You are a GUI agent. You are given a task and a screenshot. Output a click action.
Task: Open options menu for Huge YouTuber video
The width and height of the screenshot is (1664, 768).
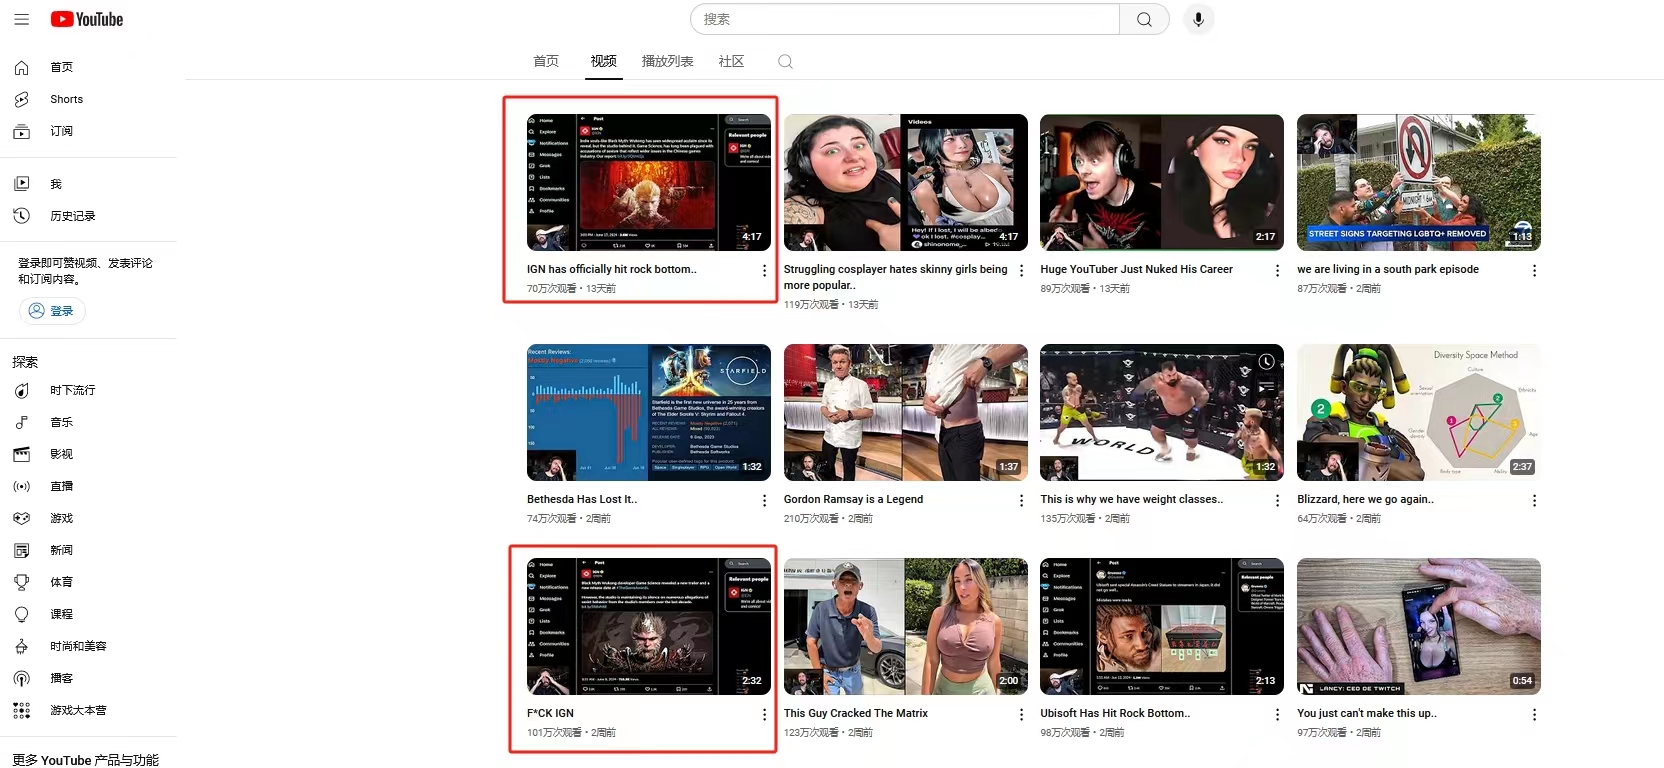point(1277,271)
